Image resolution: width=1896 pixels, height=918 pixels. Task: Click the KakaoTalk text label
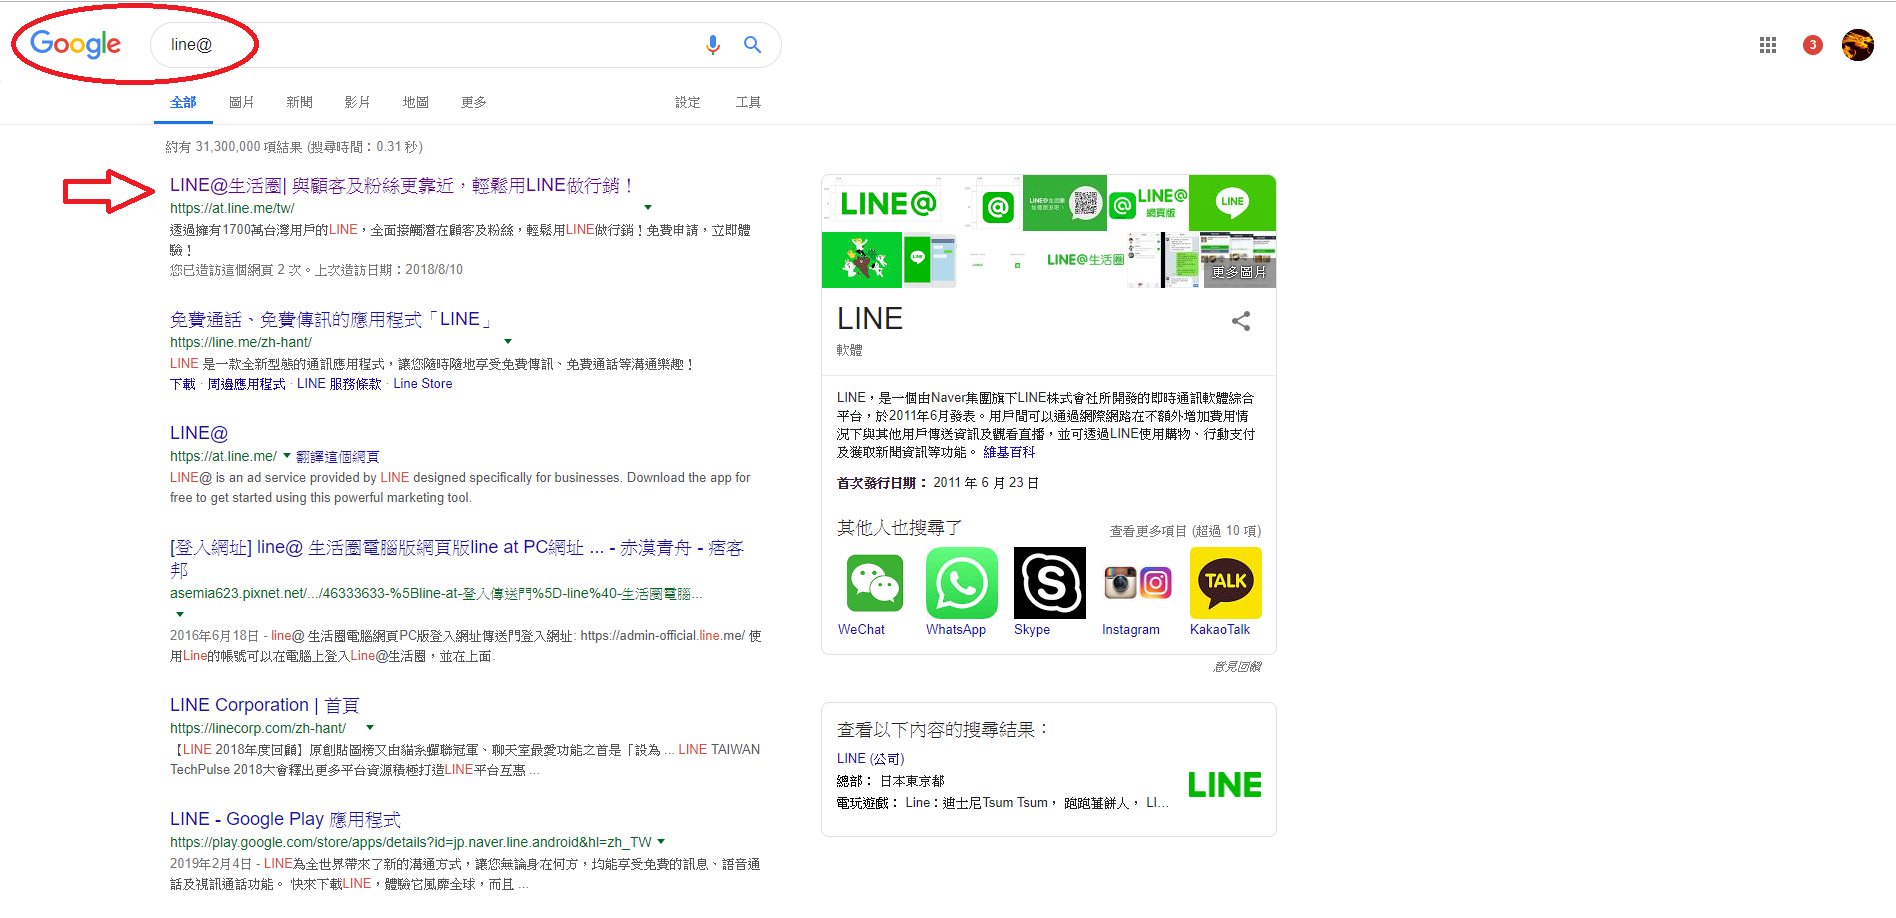pos(1220,629)
